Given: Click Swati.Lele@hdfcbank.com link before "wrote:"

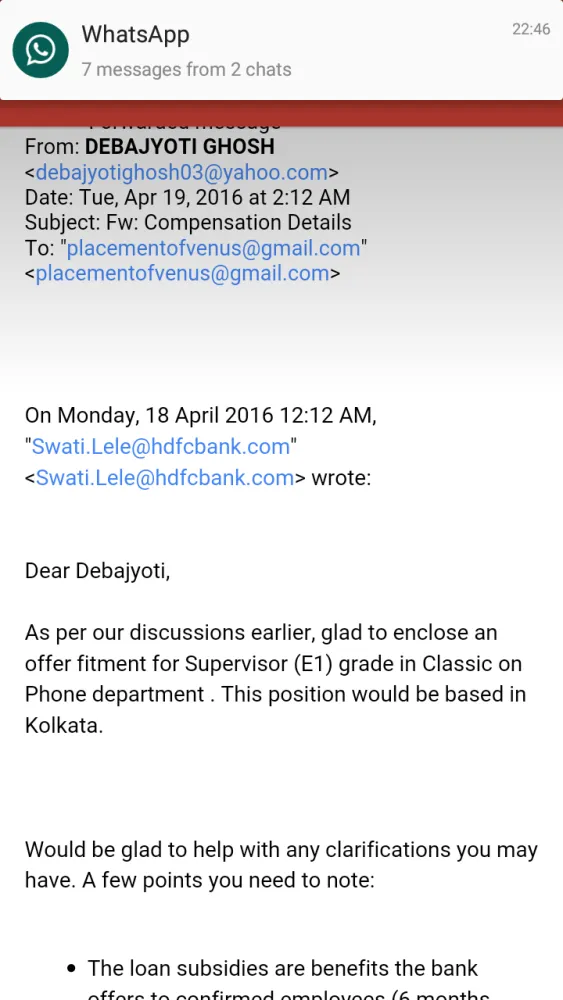Looking at the screenshot, I should pos(165,478).
